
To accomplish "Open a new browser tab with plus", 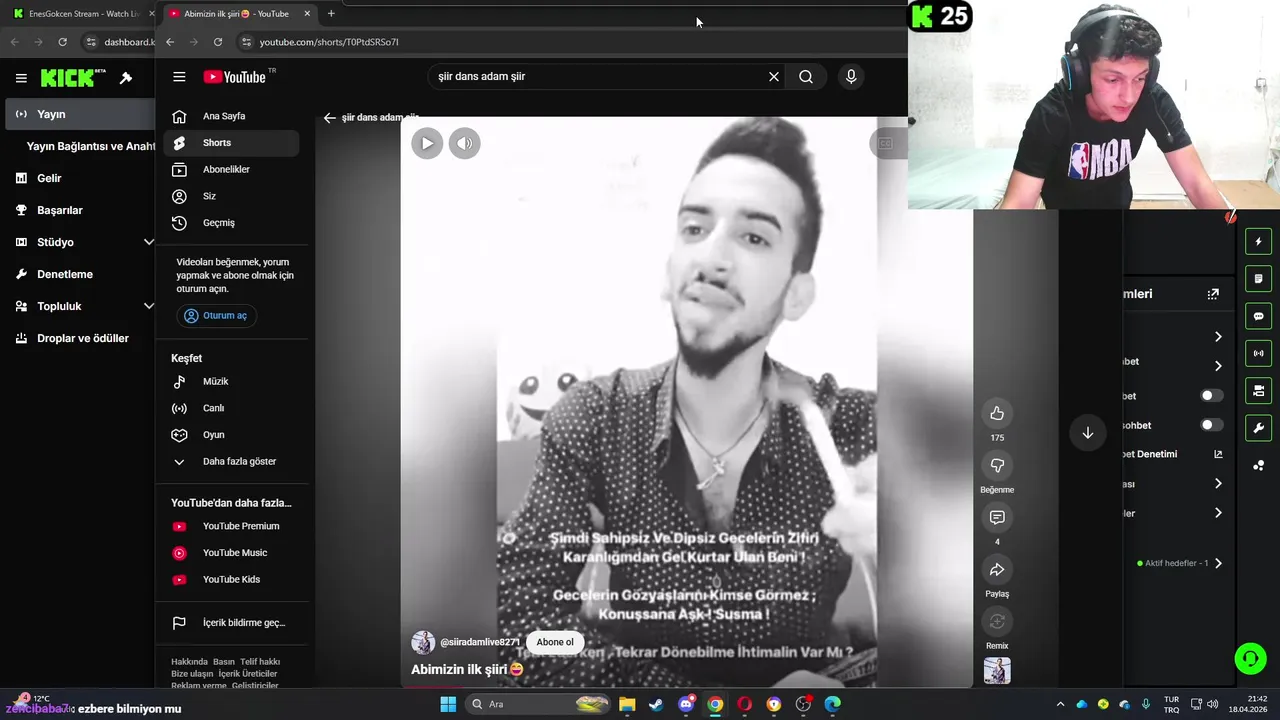I will (331, 14).
